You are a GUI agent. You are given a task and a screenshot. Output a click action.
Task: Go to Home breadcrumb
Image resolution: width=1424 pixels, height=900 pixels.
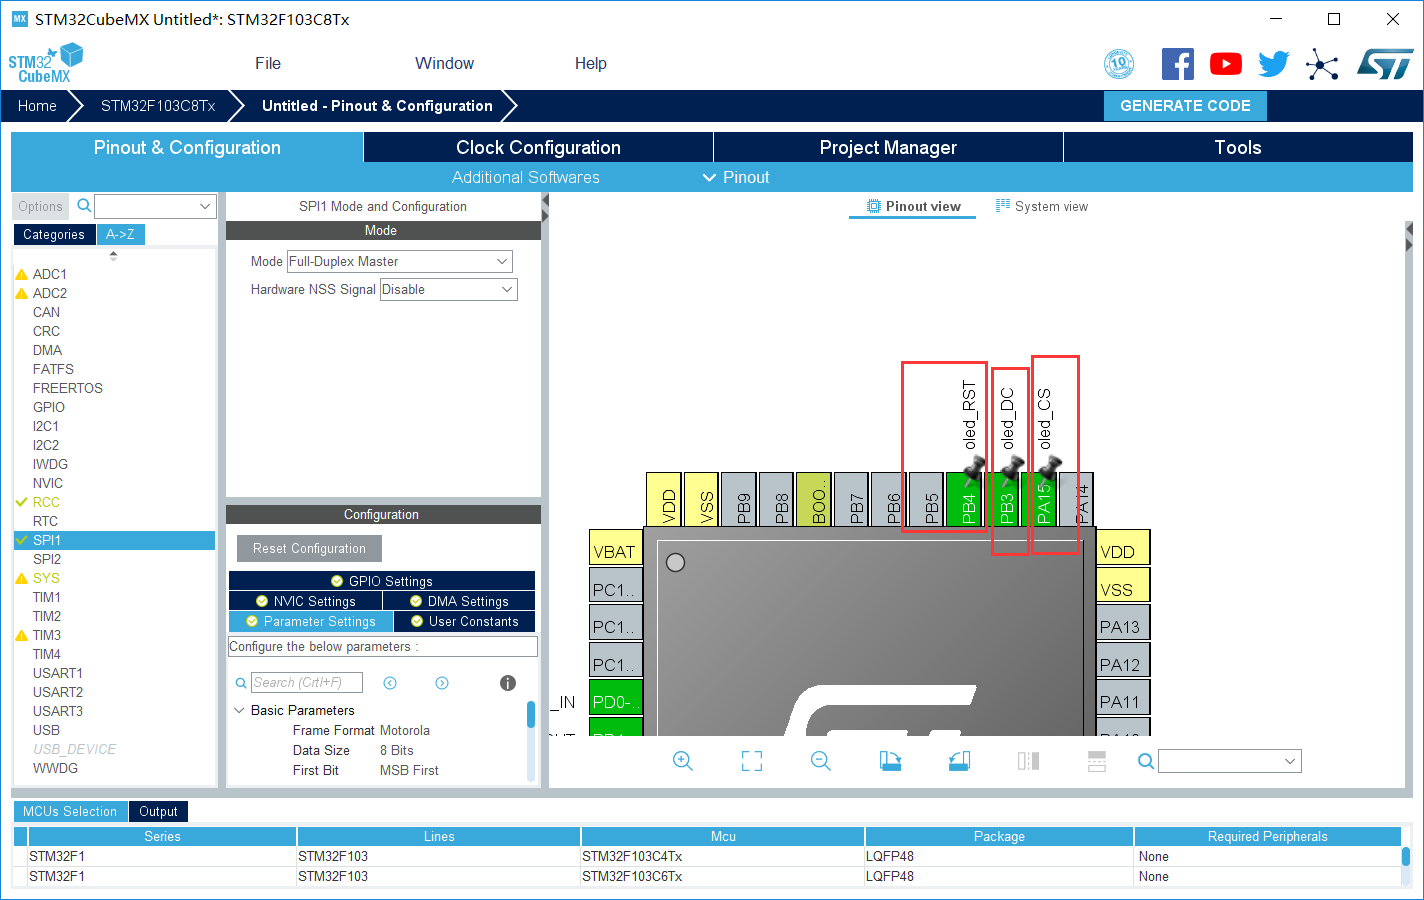point(37,106)
